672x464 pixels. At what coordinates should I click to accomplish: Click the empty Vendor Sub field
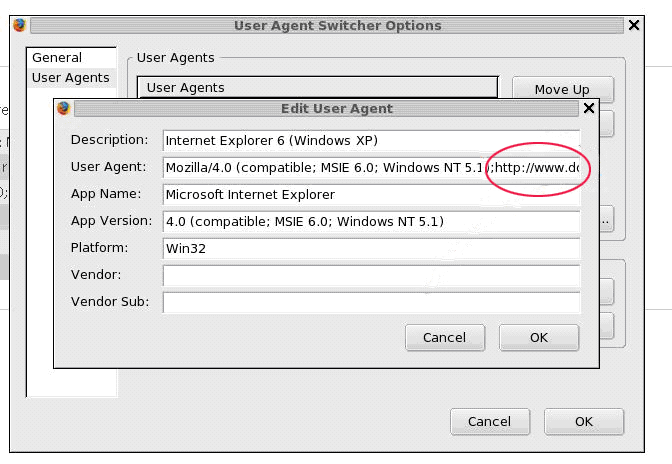tap(371, 302)
